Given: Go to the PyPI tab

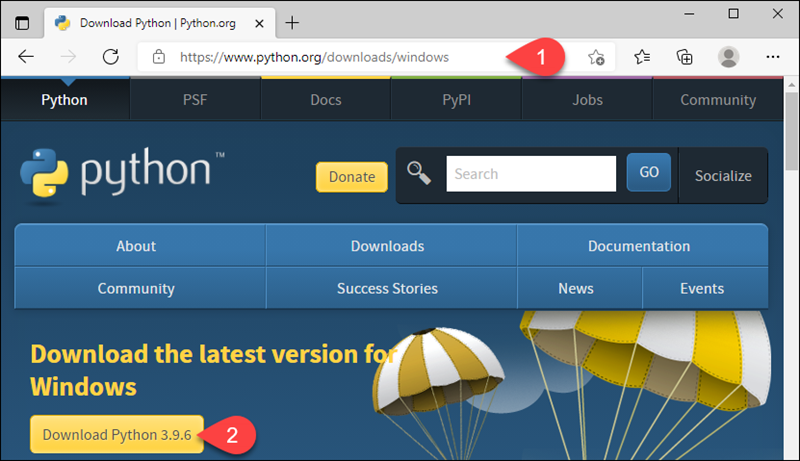Looking at the screenshot, I should point(457,99).
